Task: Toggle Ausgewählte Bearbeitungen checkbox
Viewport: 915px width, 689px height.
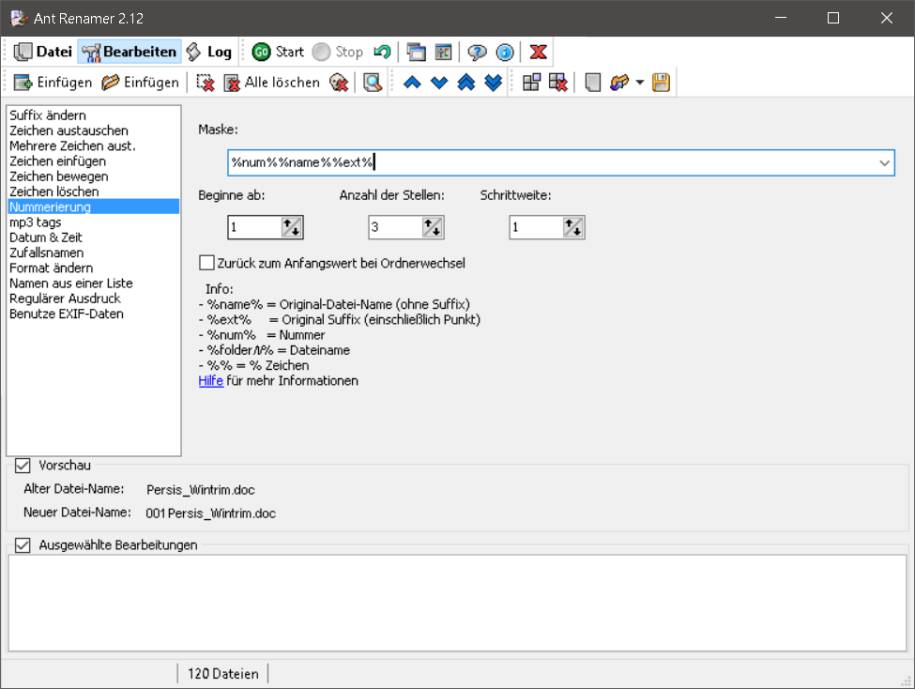Action: pos(23,545)
